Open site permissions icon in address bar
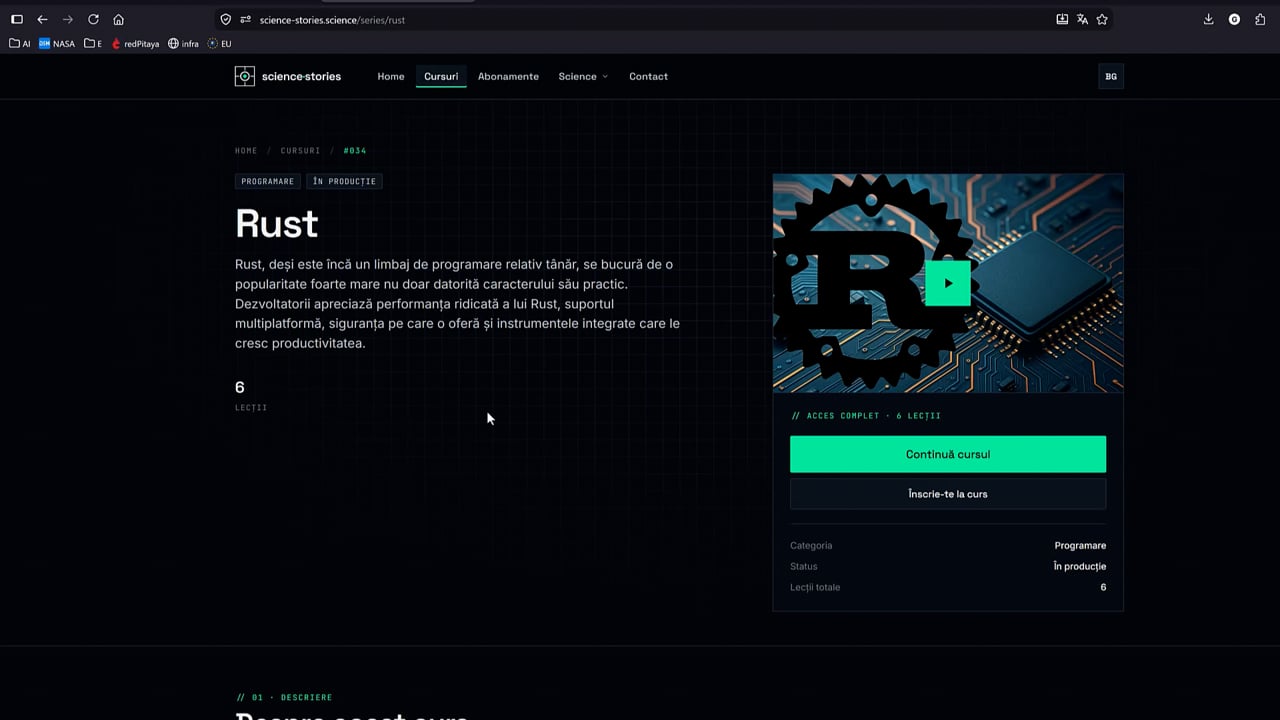Viewport: 1280px width, 720px height. point(245,19)
